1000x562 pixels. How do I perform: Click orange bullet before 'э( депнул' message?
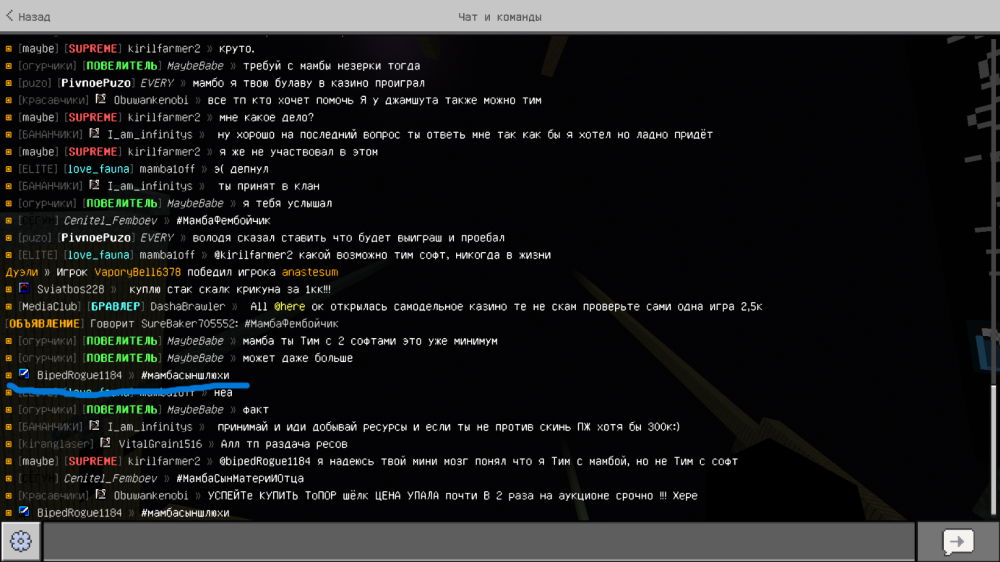pos(8,169)
